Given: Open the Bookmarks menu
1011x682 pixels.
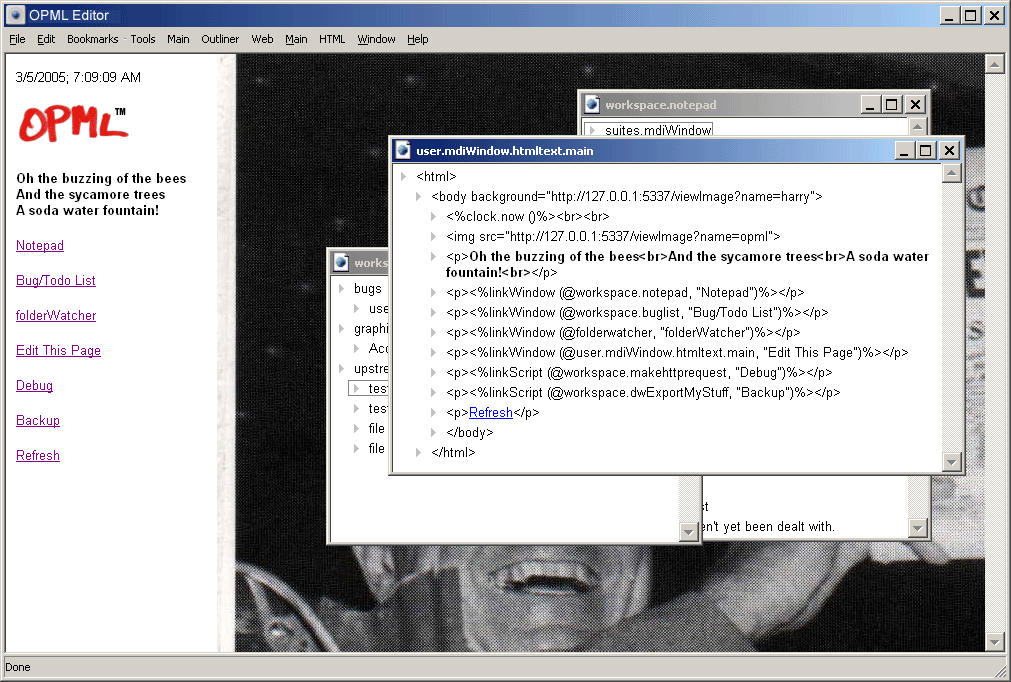Looking at the screenshot, I should pyautogui.click(x=92, y=39).
